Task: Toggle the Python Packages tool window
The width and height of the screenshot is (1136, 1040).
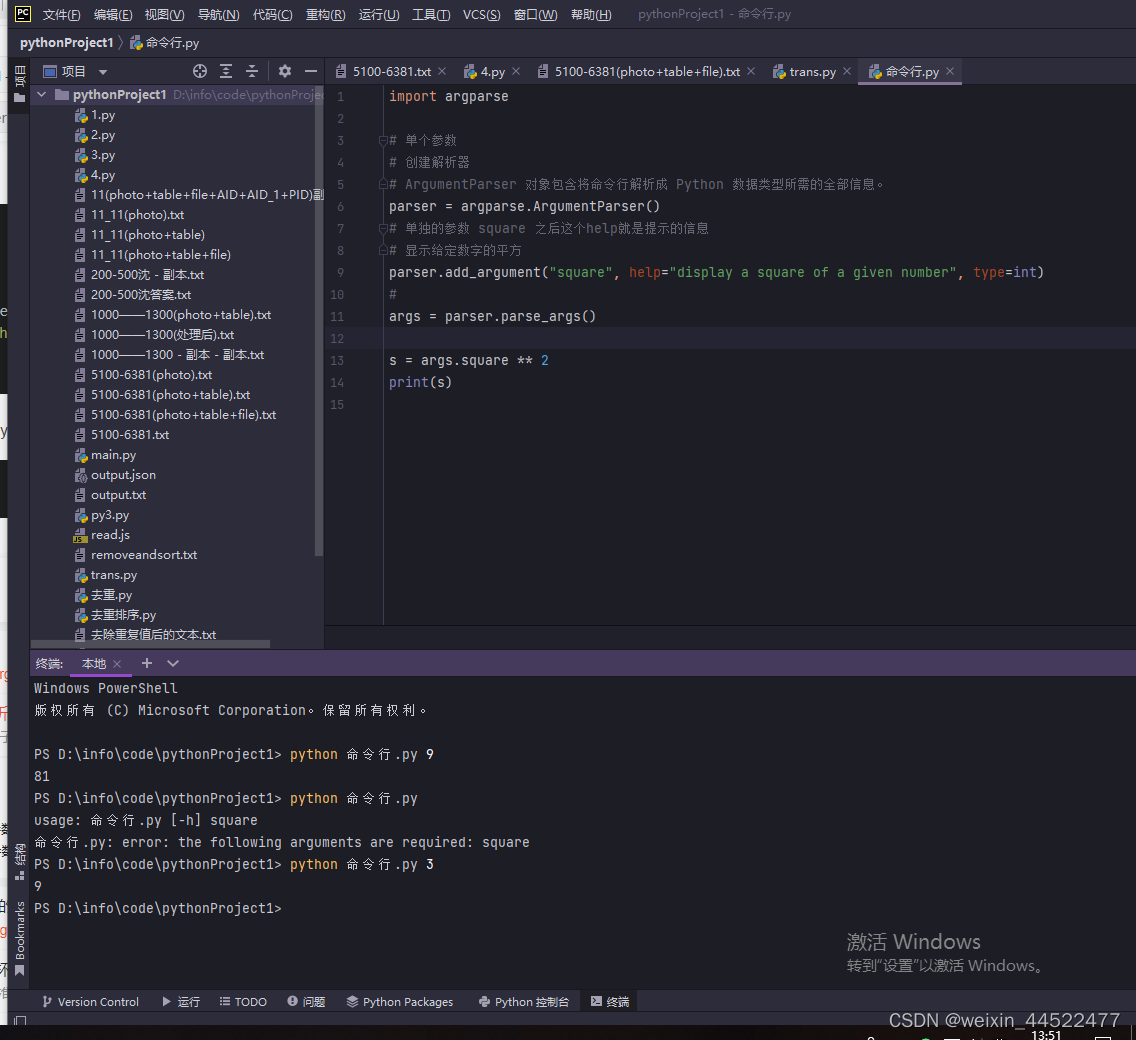Action: coord(399,1001)
